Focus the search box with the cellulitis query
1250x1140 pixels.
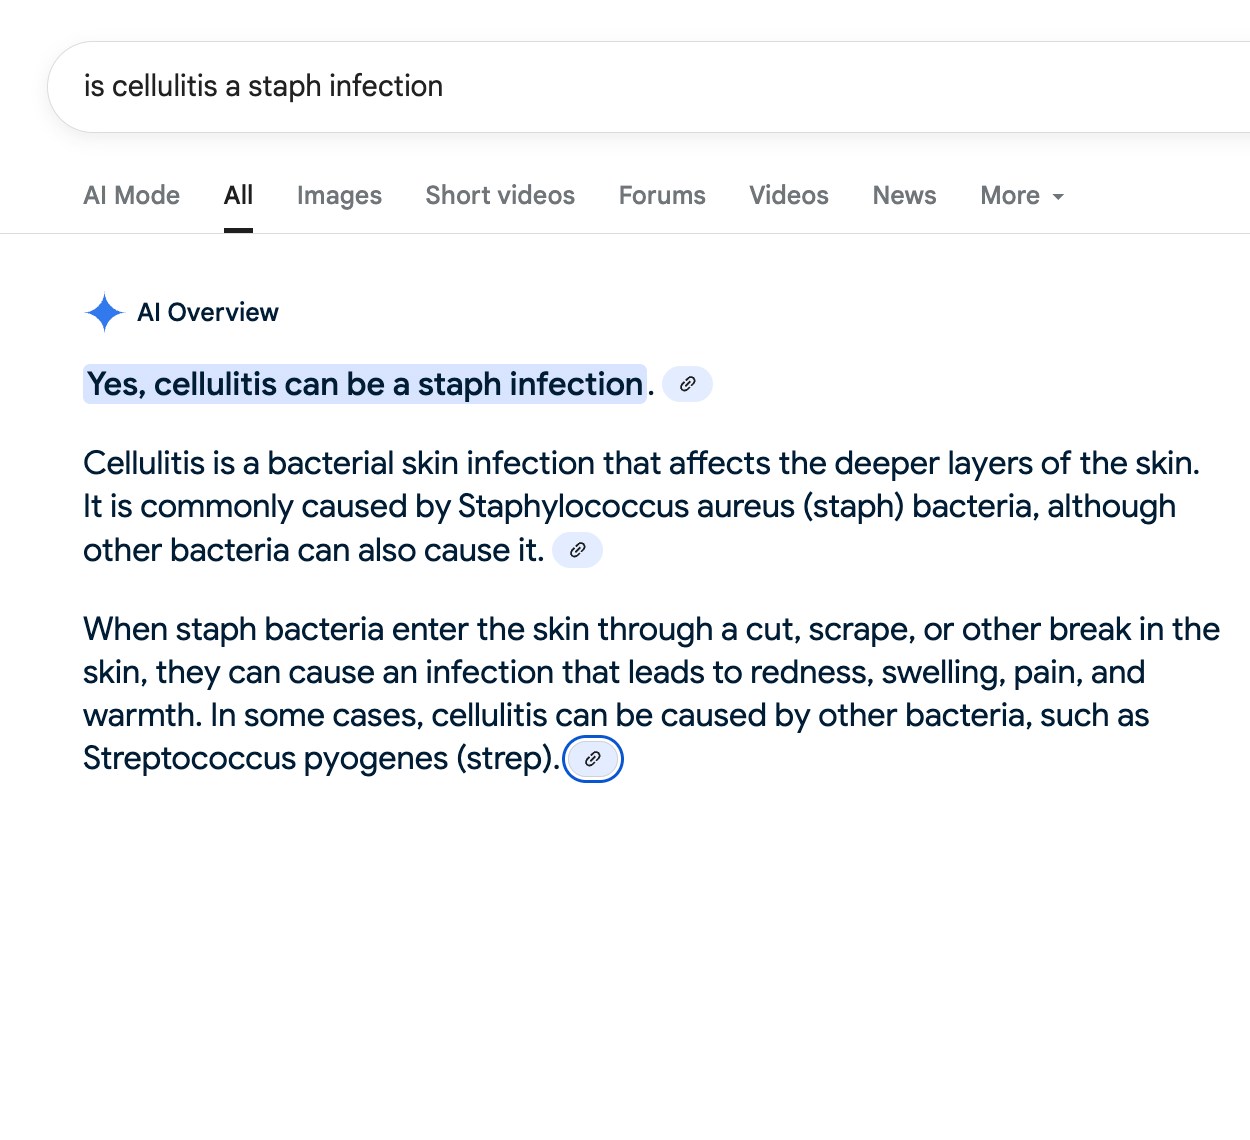(600, 87)
